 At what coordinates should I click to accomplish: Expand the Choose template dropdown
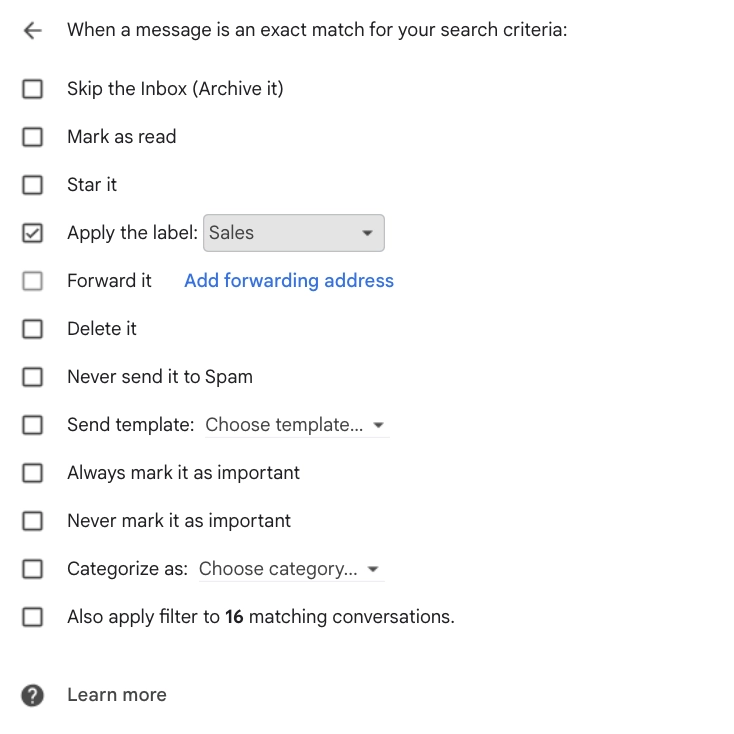coord(295,425)
